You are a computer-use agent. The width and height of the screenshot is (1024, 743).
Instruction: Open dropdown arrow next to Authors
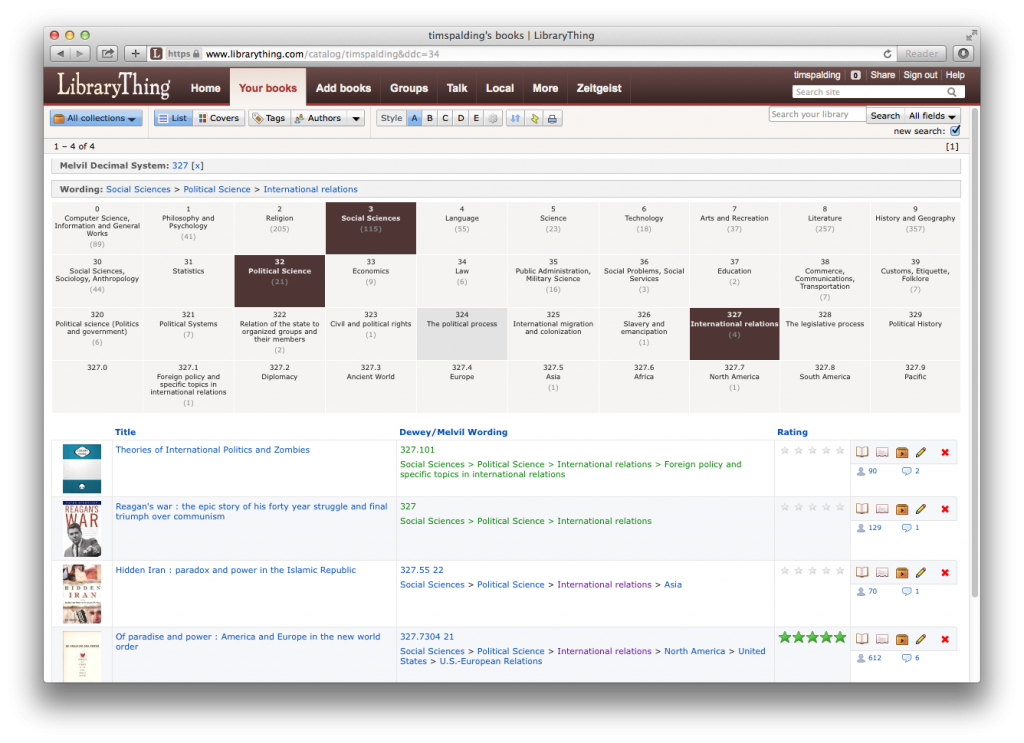point(356,118)
